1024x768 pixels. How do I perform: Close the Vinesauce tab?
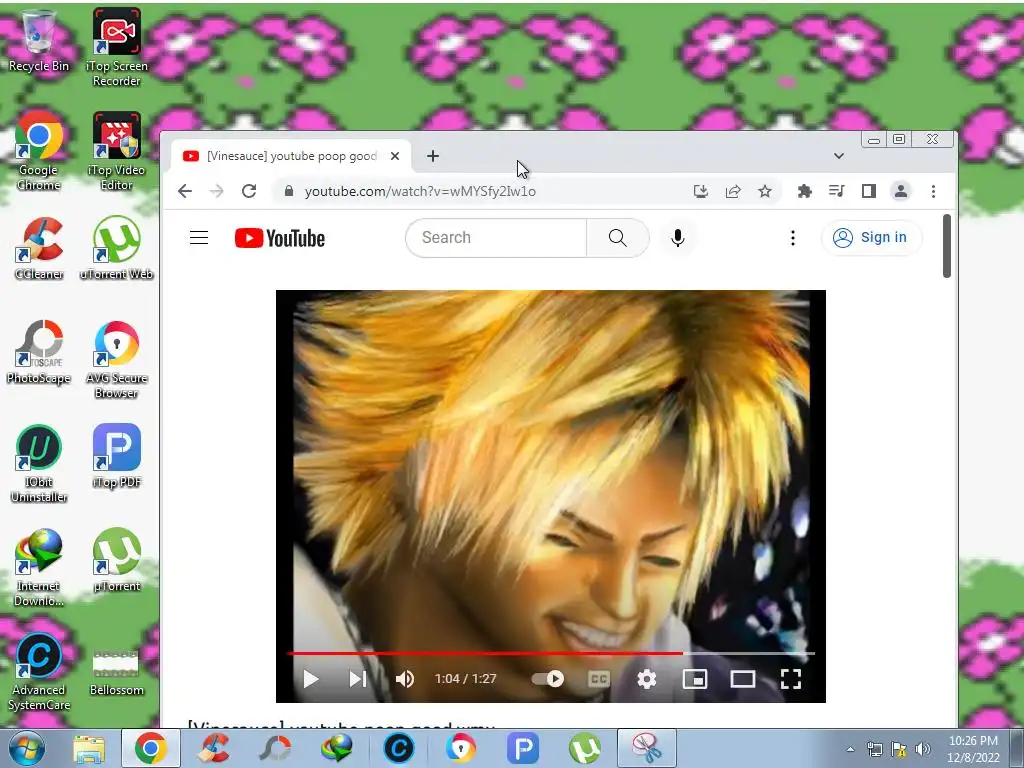[x=394, y=156]
